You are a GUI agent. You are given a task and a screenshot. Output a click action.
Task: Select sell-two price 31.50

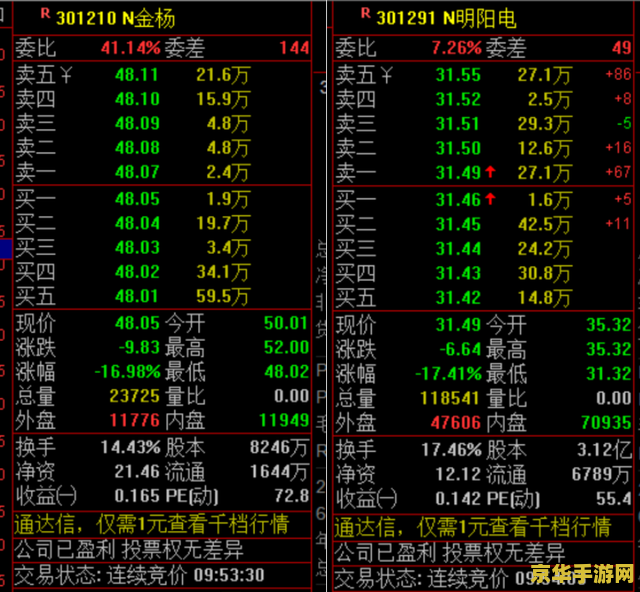coord(458,148)
